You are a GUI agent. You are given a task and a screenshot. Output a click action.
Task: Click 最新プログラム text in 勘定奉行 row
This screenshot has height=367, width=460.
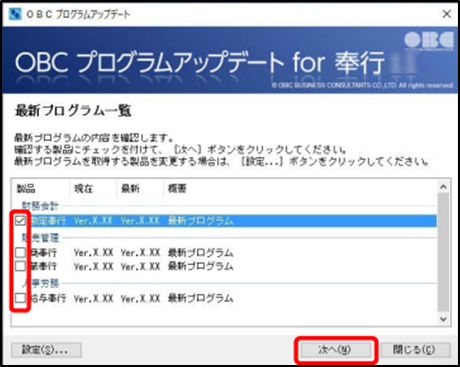pos(200,221)
